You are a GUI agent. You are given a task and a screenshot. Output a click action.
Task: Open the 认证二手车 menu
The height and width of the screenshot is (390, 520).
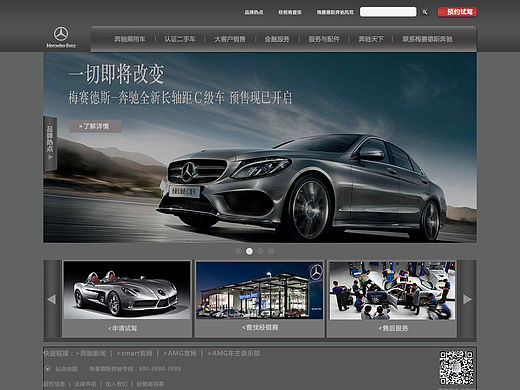pos(180,39)
